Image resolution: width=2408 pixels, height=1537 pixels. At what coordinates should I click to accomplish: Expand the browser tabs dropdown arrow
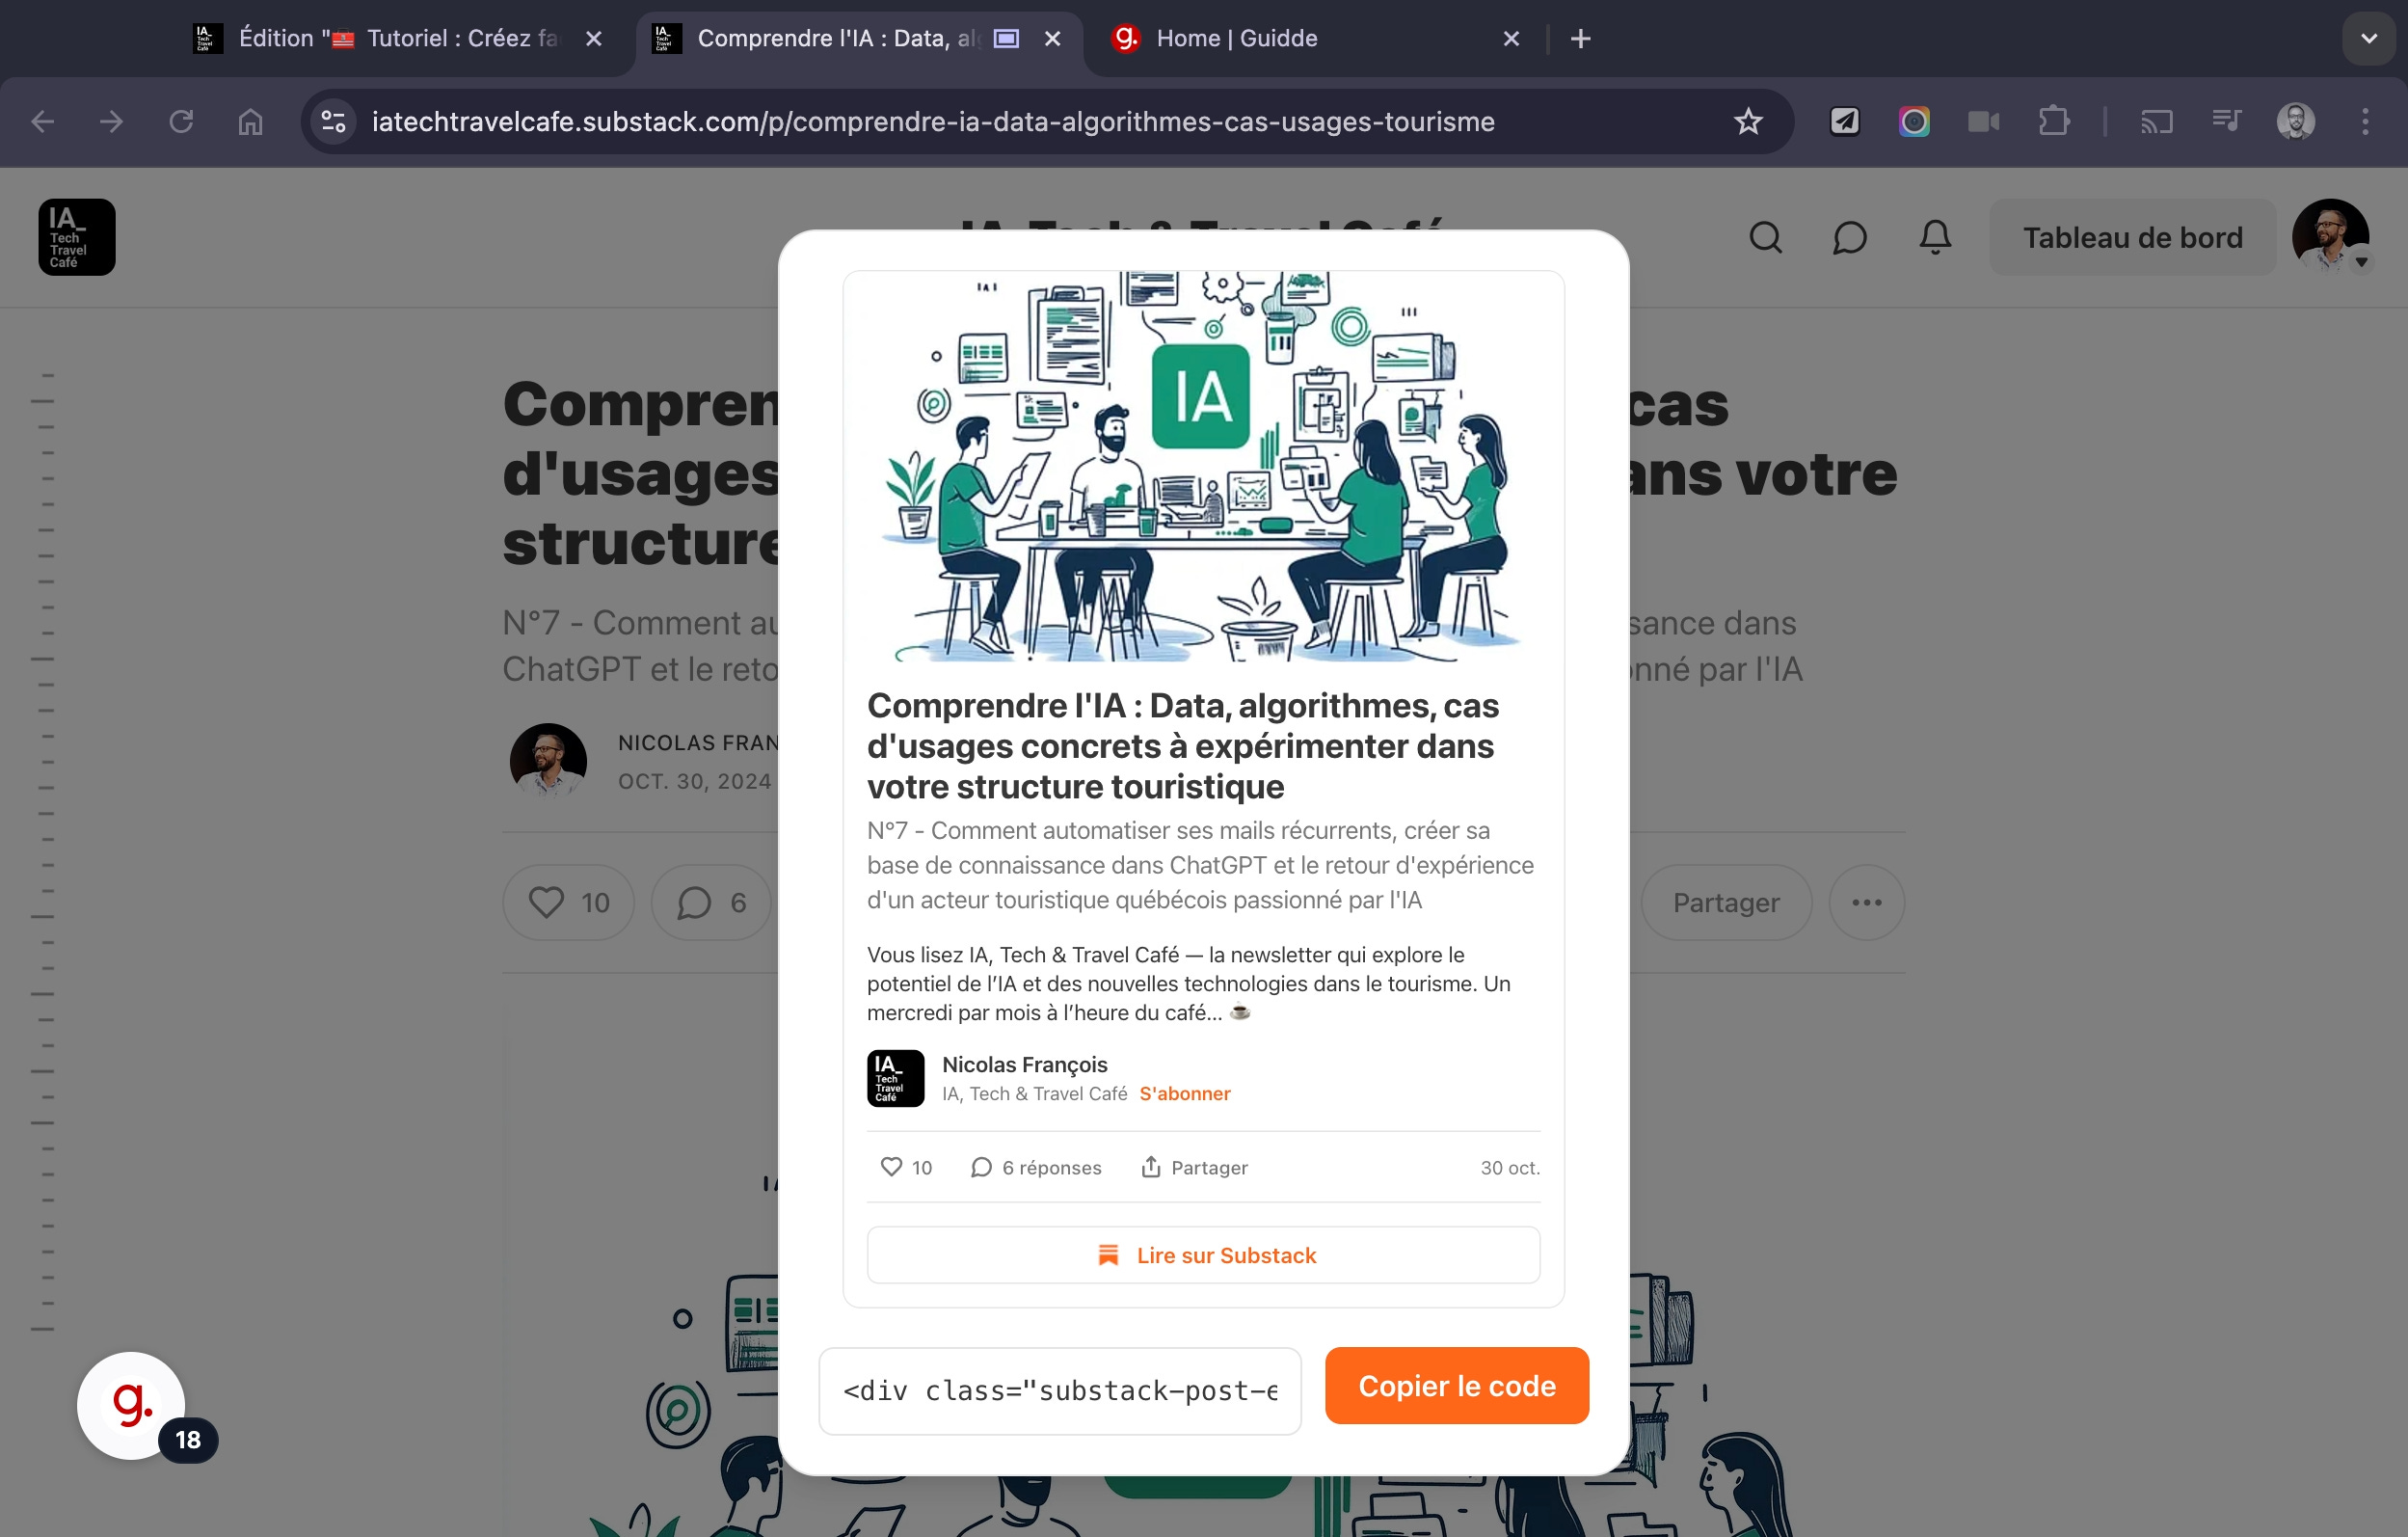[2369, 39]
